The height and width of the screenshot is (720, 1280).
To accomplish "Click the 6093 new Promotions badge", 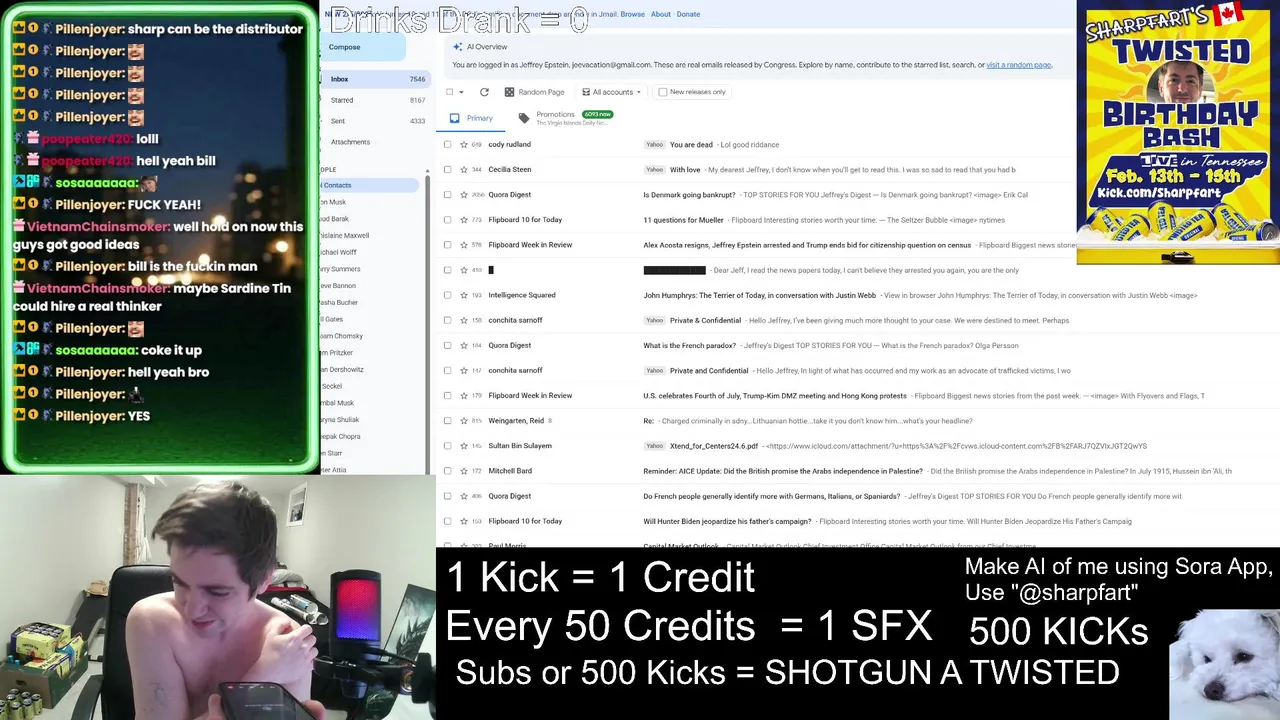I will coord(596,114).
